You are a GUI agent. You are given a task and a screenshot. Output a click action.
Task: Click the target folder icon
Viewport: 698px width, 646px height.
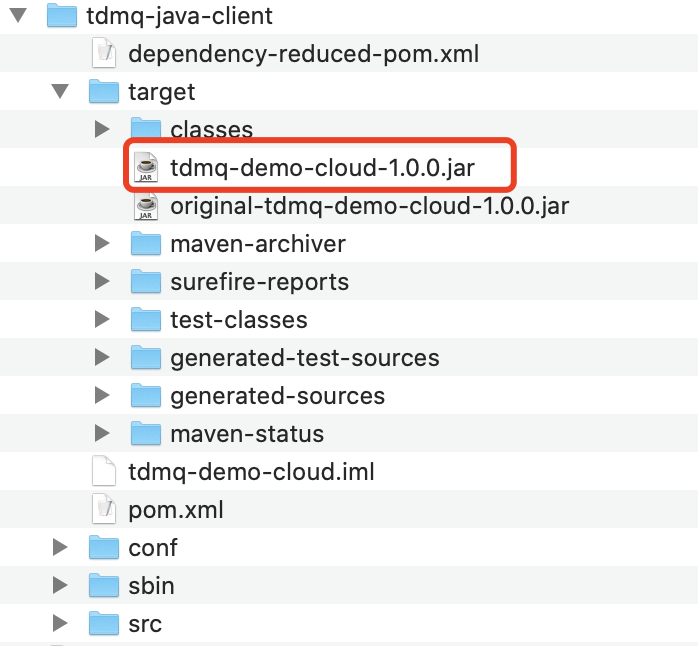pyautogui.click(x=104, y=91)
